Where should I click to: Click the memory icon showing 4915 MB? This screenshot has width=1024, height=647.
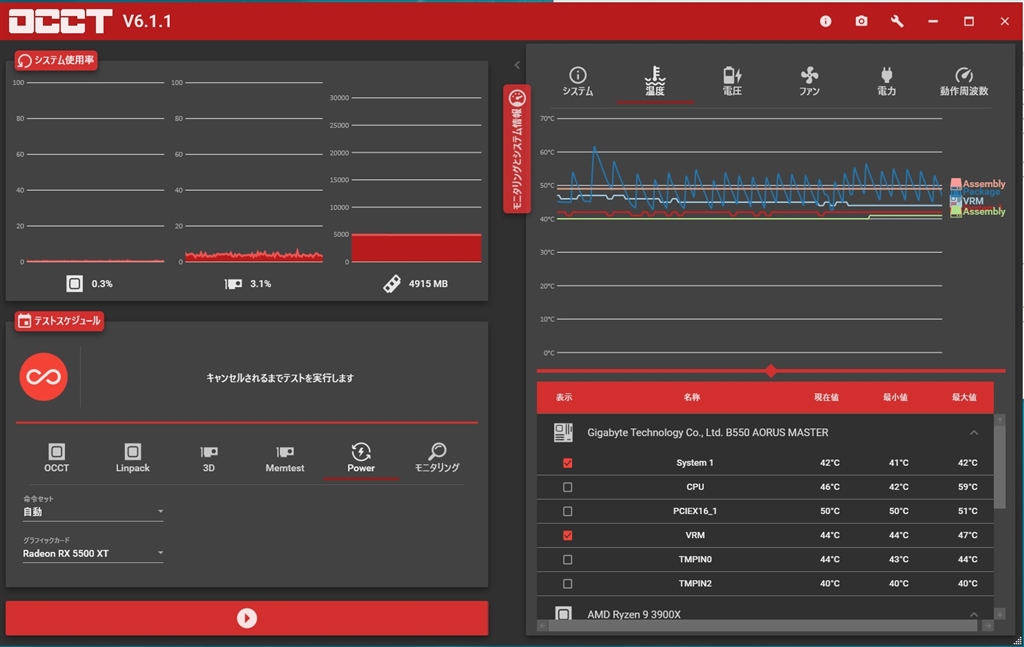point(392,283)
